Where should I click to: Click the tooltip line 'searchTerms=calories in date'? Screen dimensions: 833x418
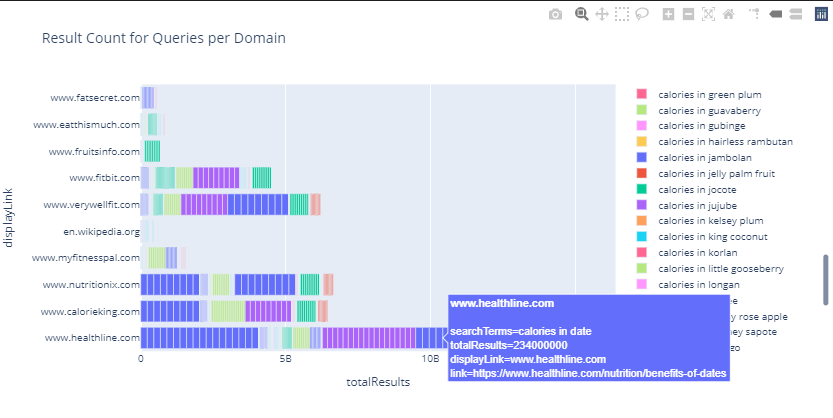(521, 331)
